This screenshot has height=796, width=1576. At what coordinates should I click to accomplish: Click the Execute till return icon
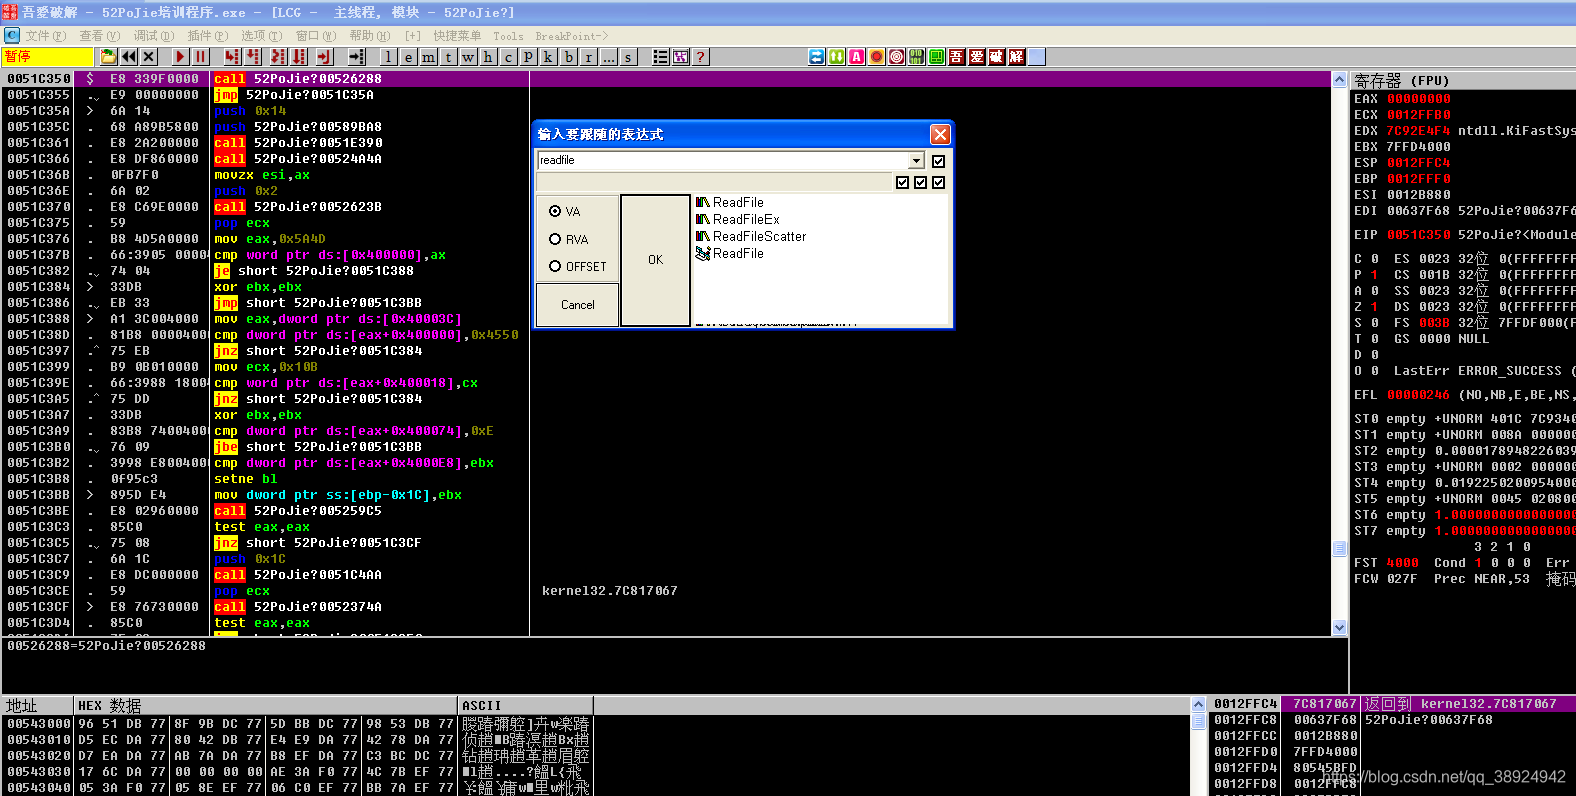325,57
